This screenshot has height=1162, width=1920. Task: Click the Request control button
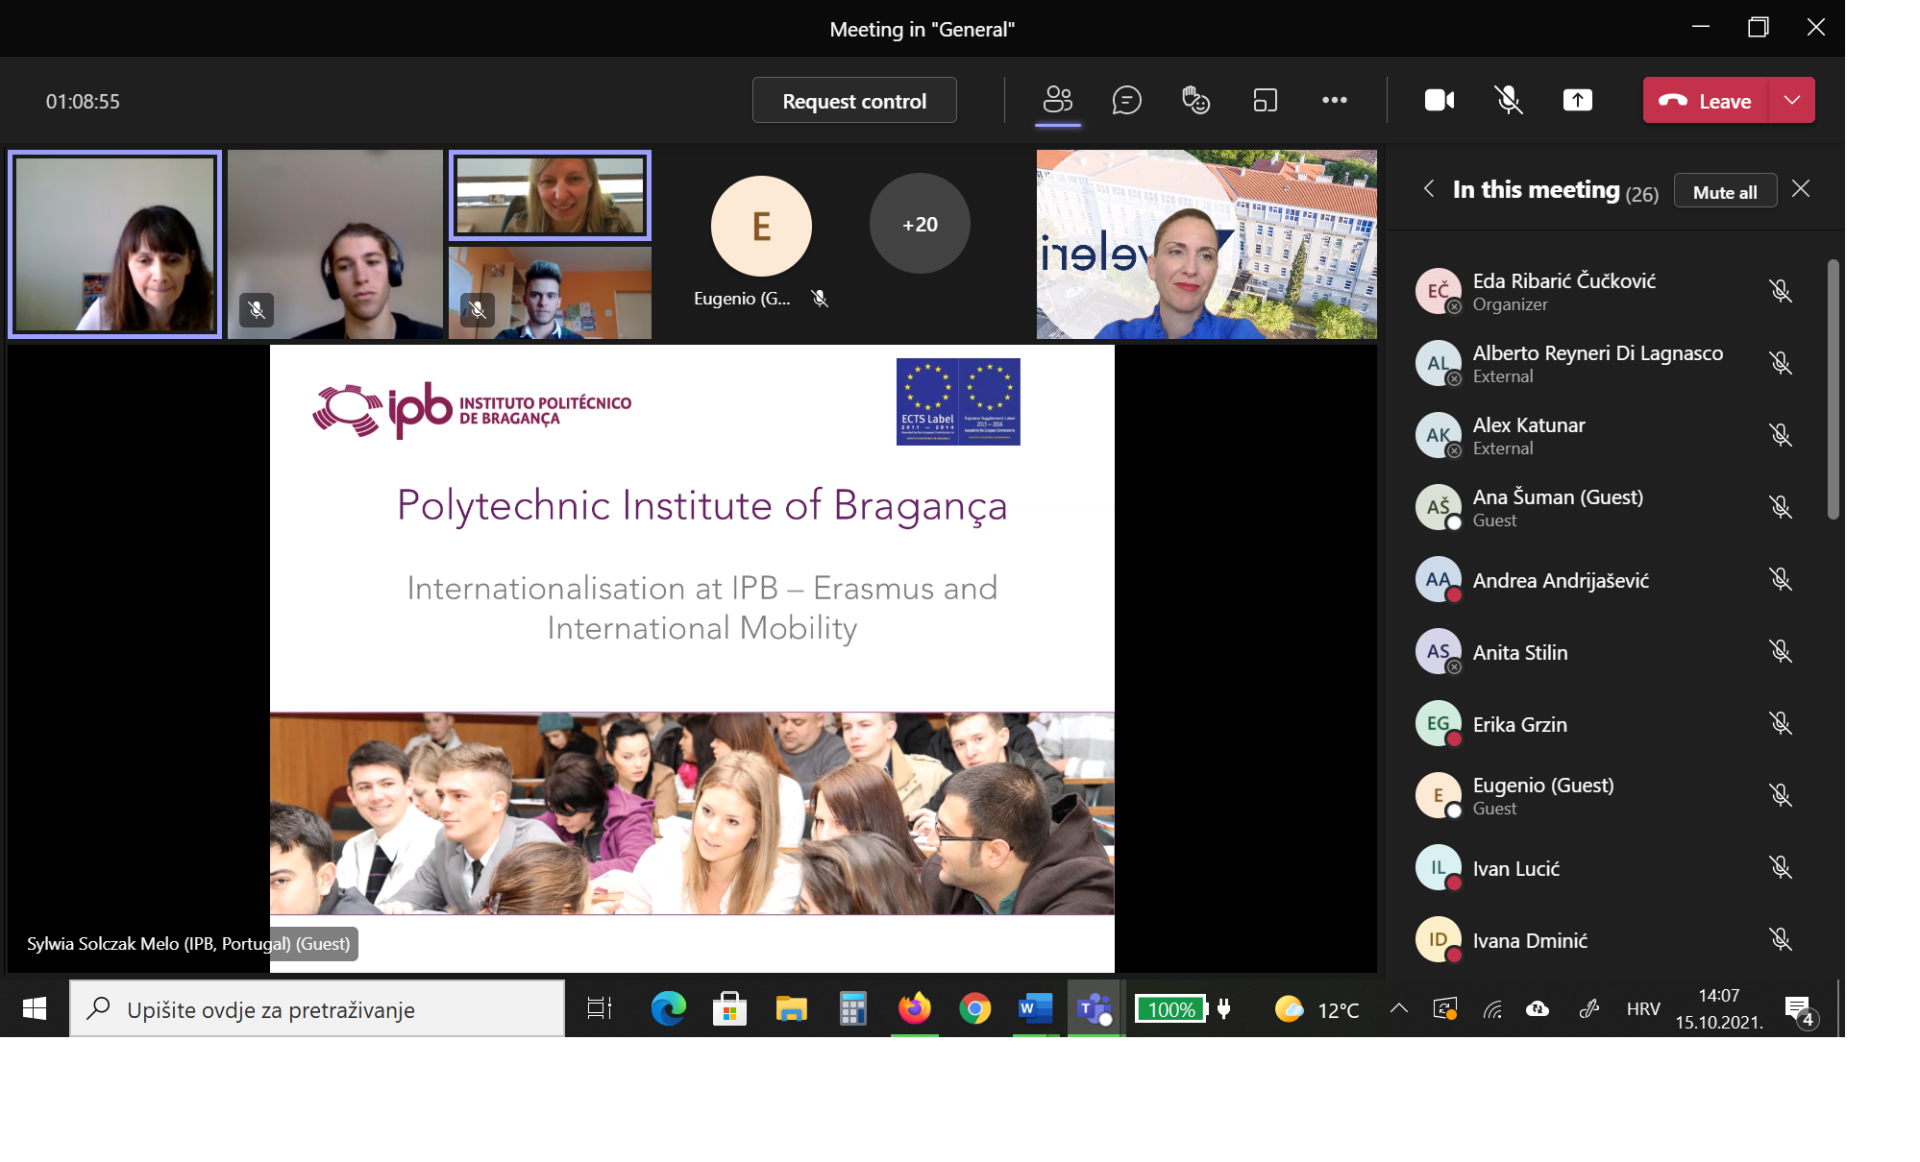(x=854, y=101)
